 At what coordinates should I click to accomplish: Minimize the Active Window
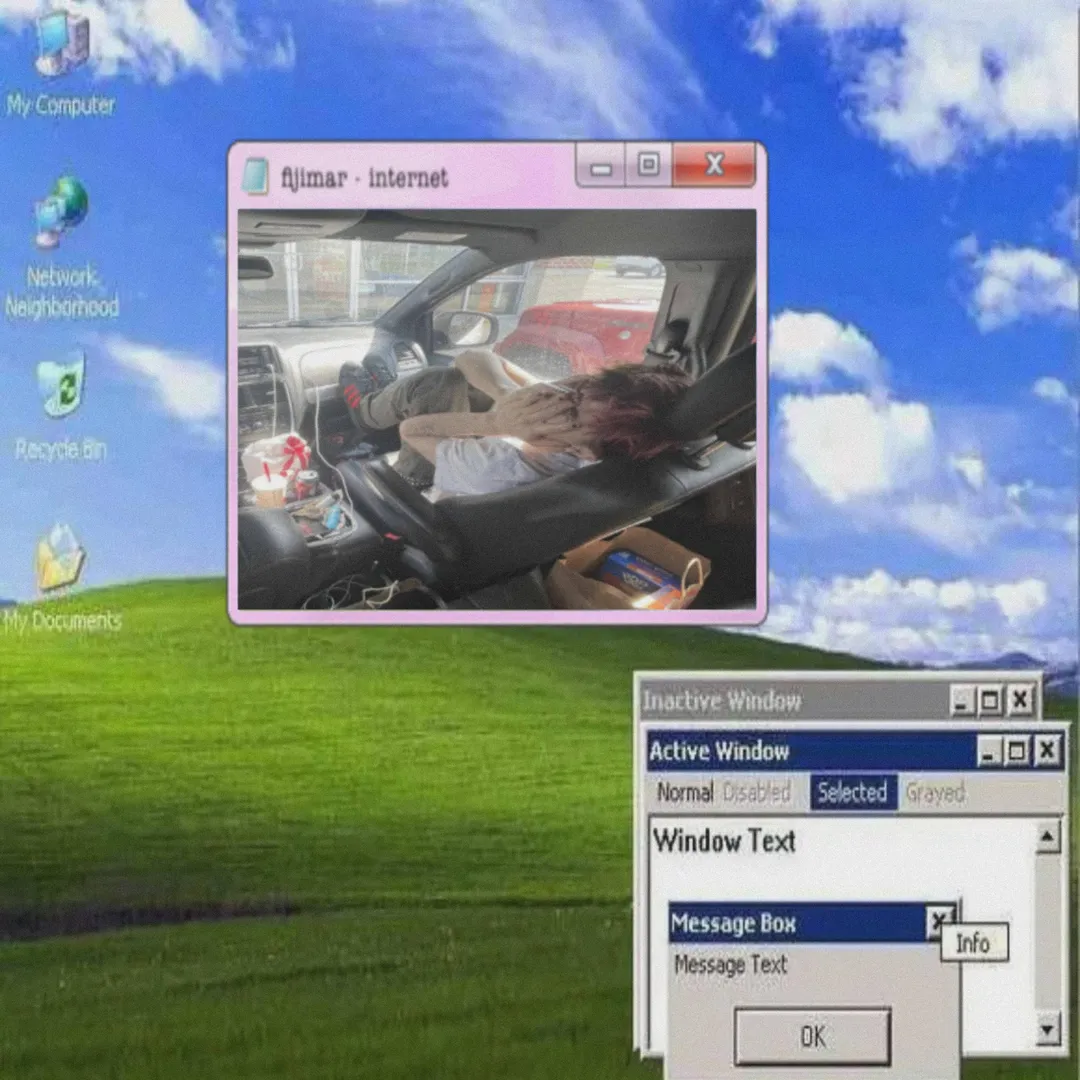pyautogui.click(x=989, y=751)
